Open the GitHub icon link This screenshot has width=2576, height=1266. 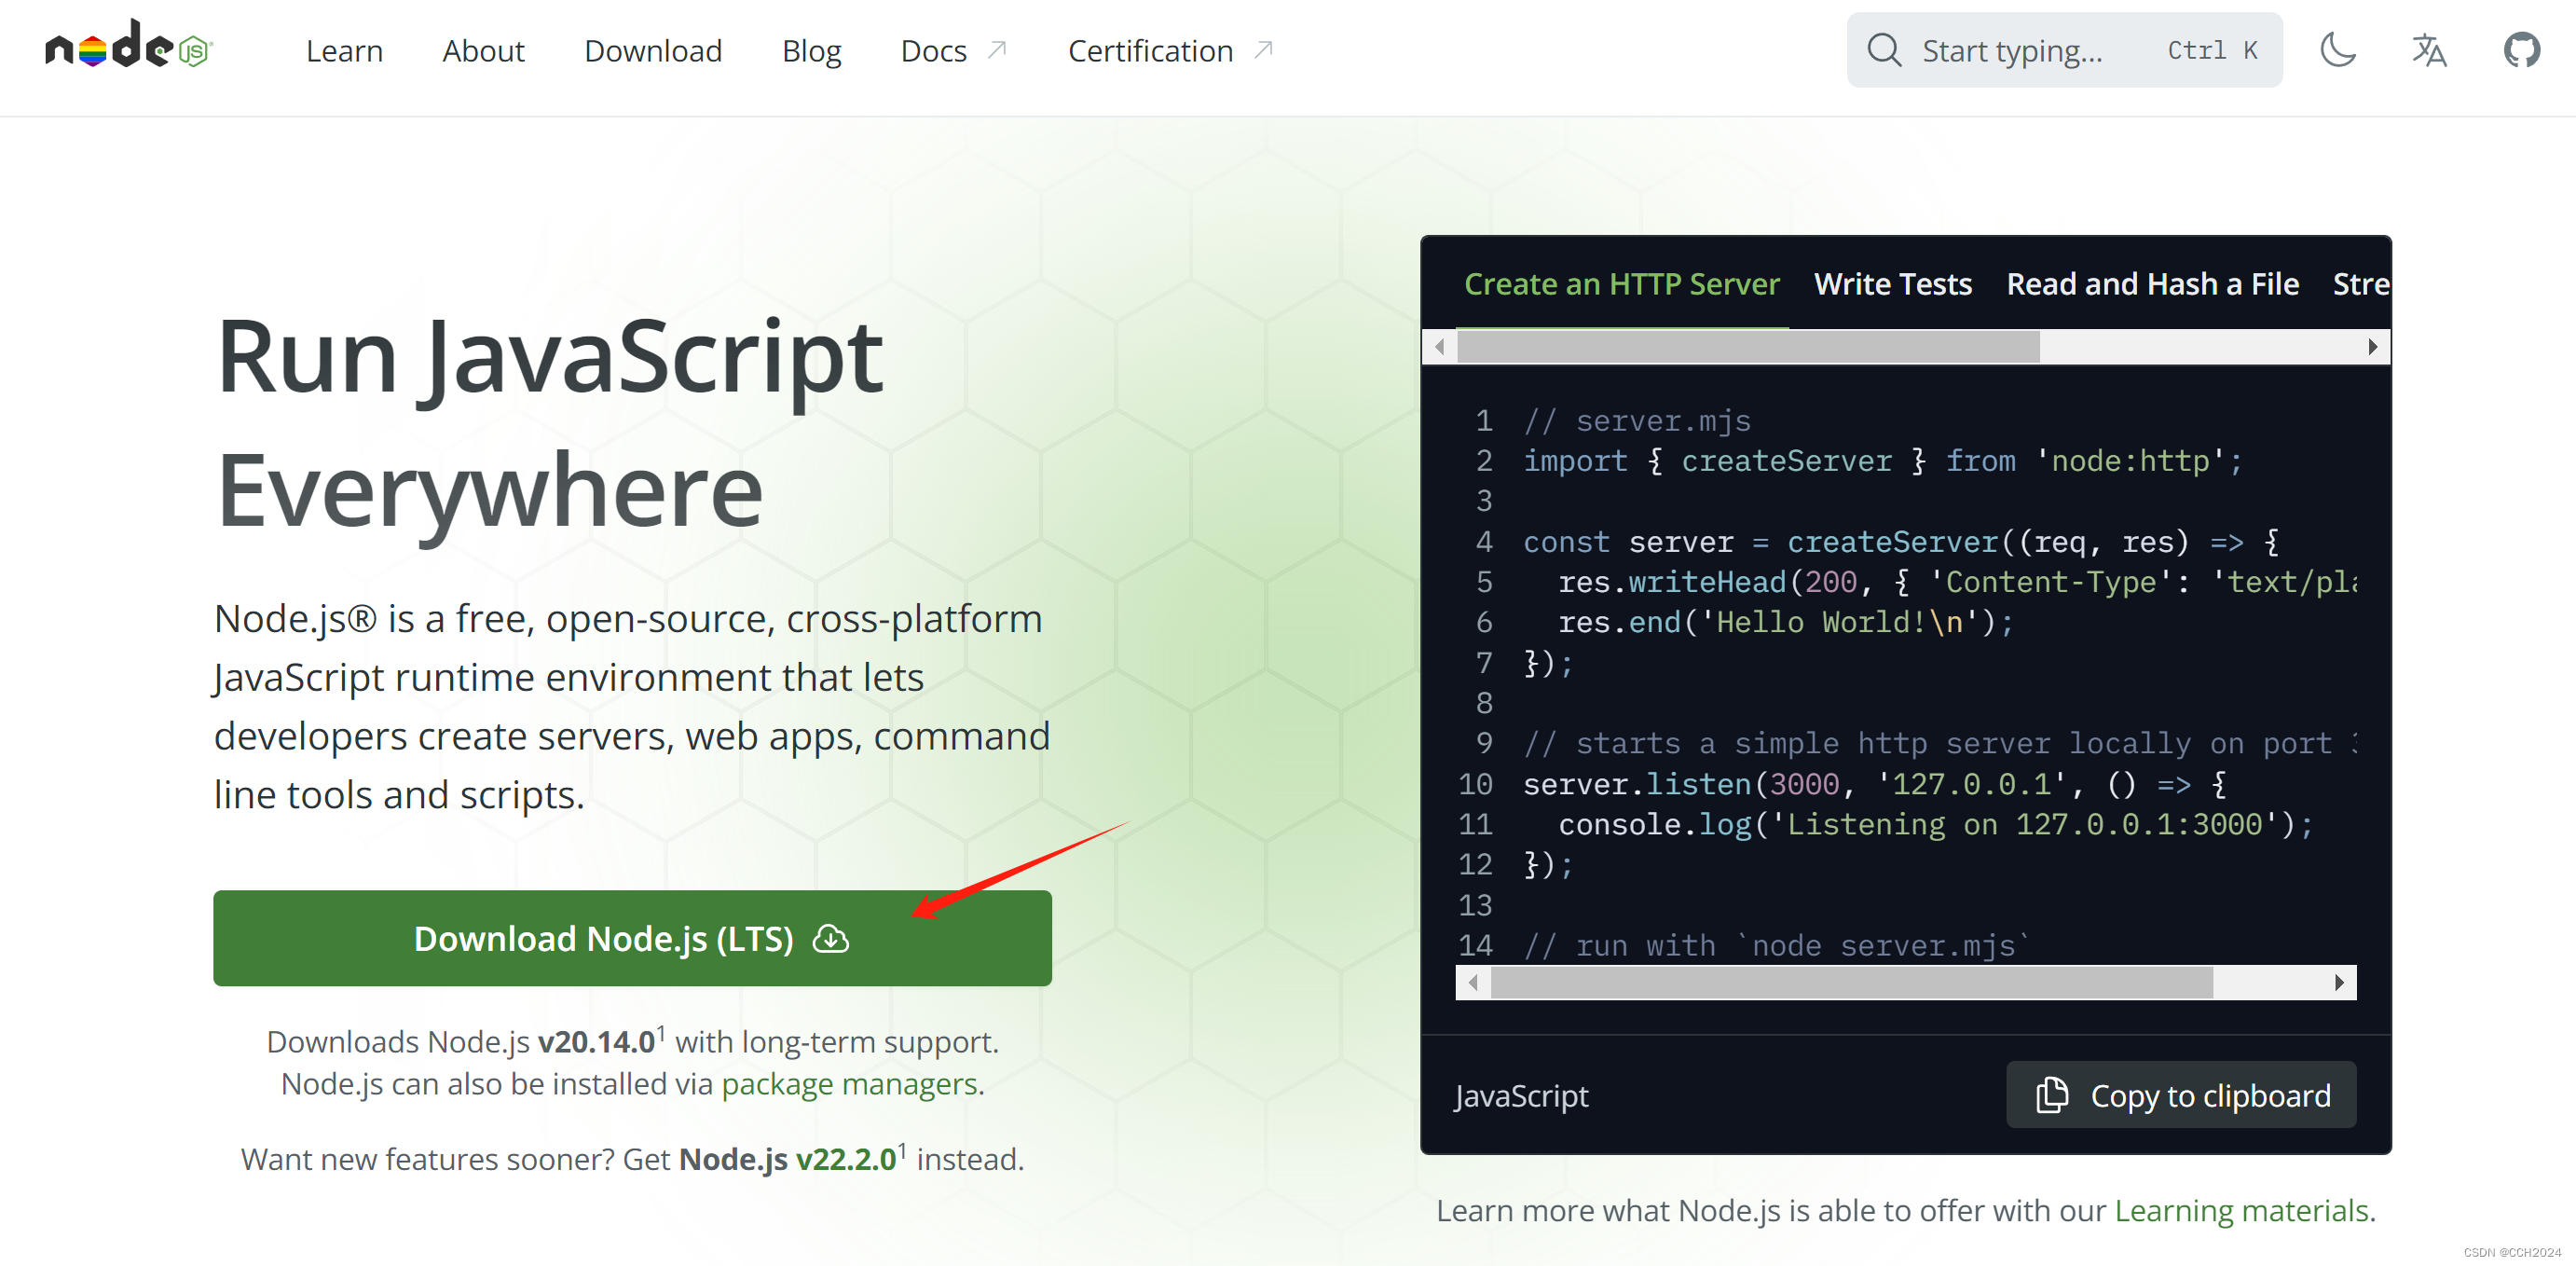2521,50
